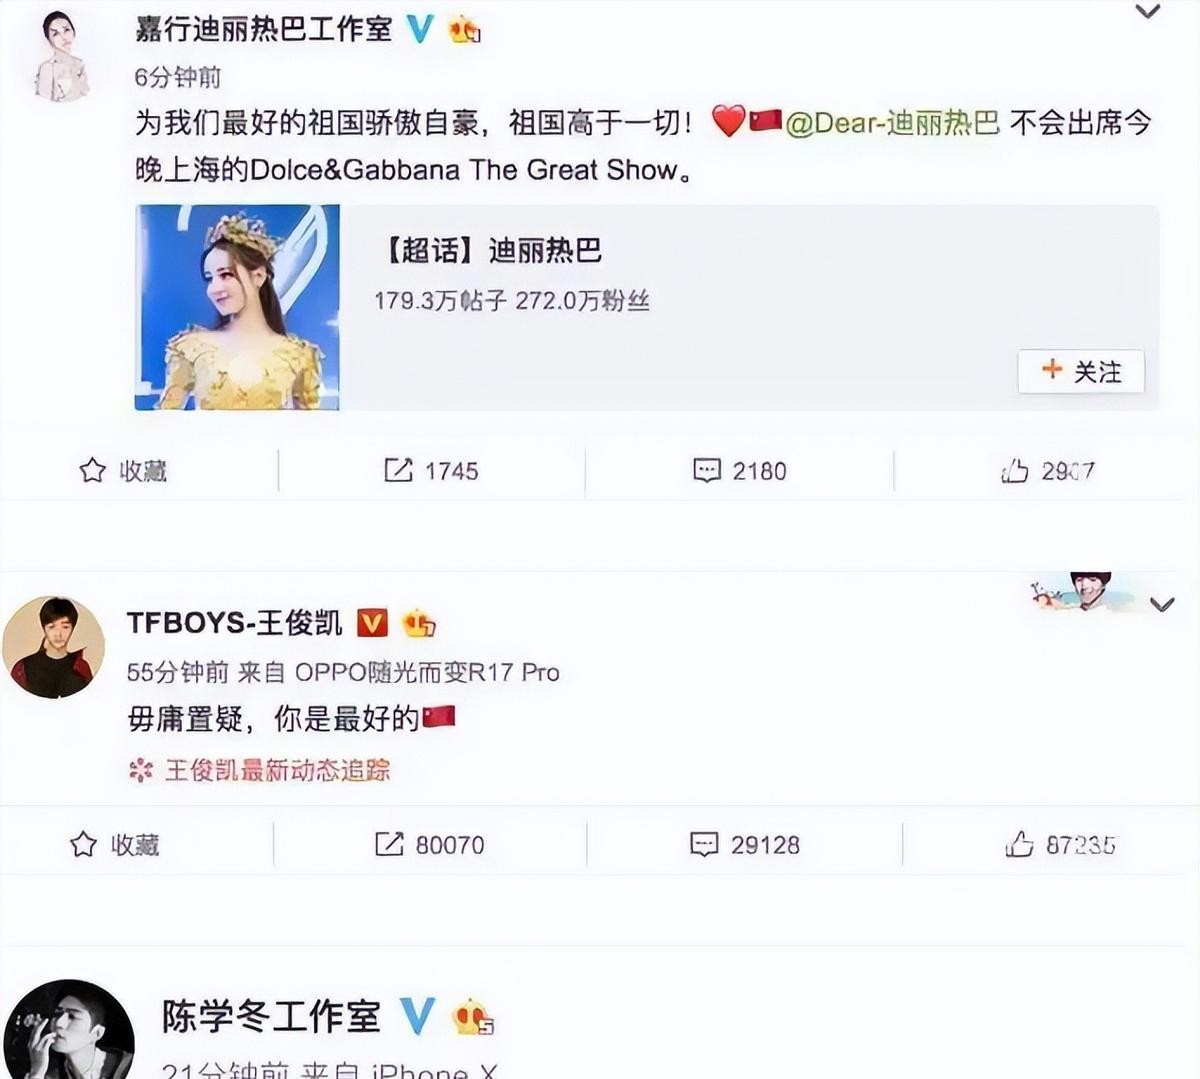Repost the Dilraba studio post showing 1745

431,470
